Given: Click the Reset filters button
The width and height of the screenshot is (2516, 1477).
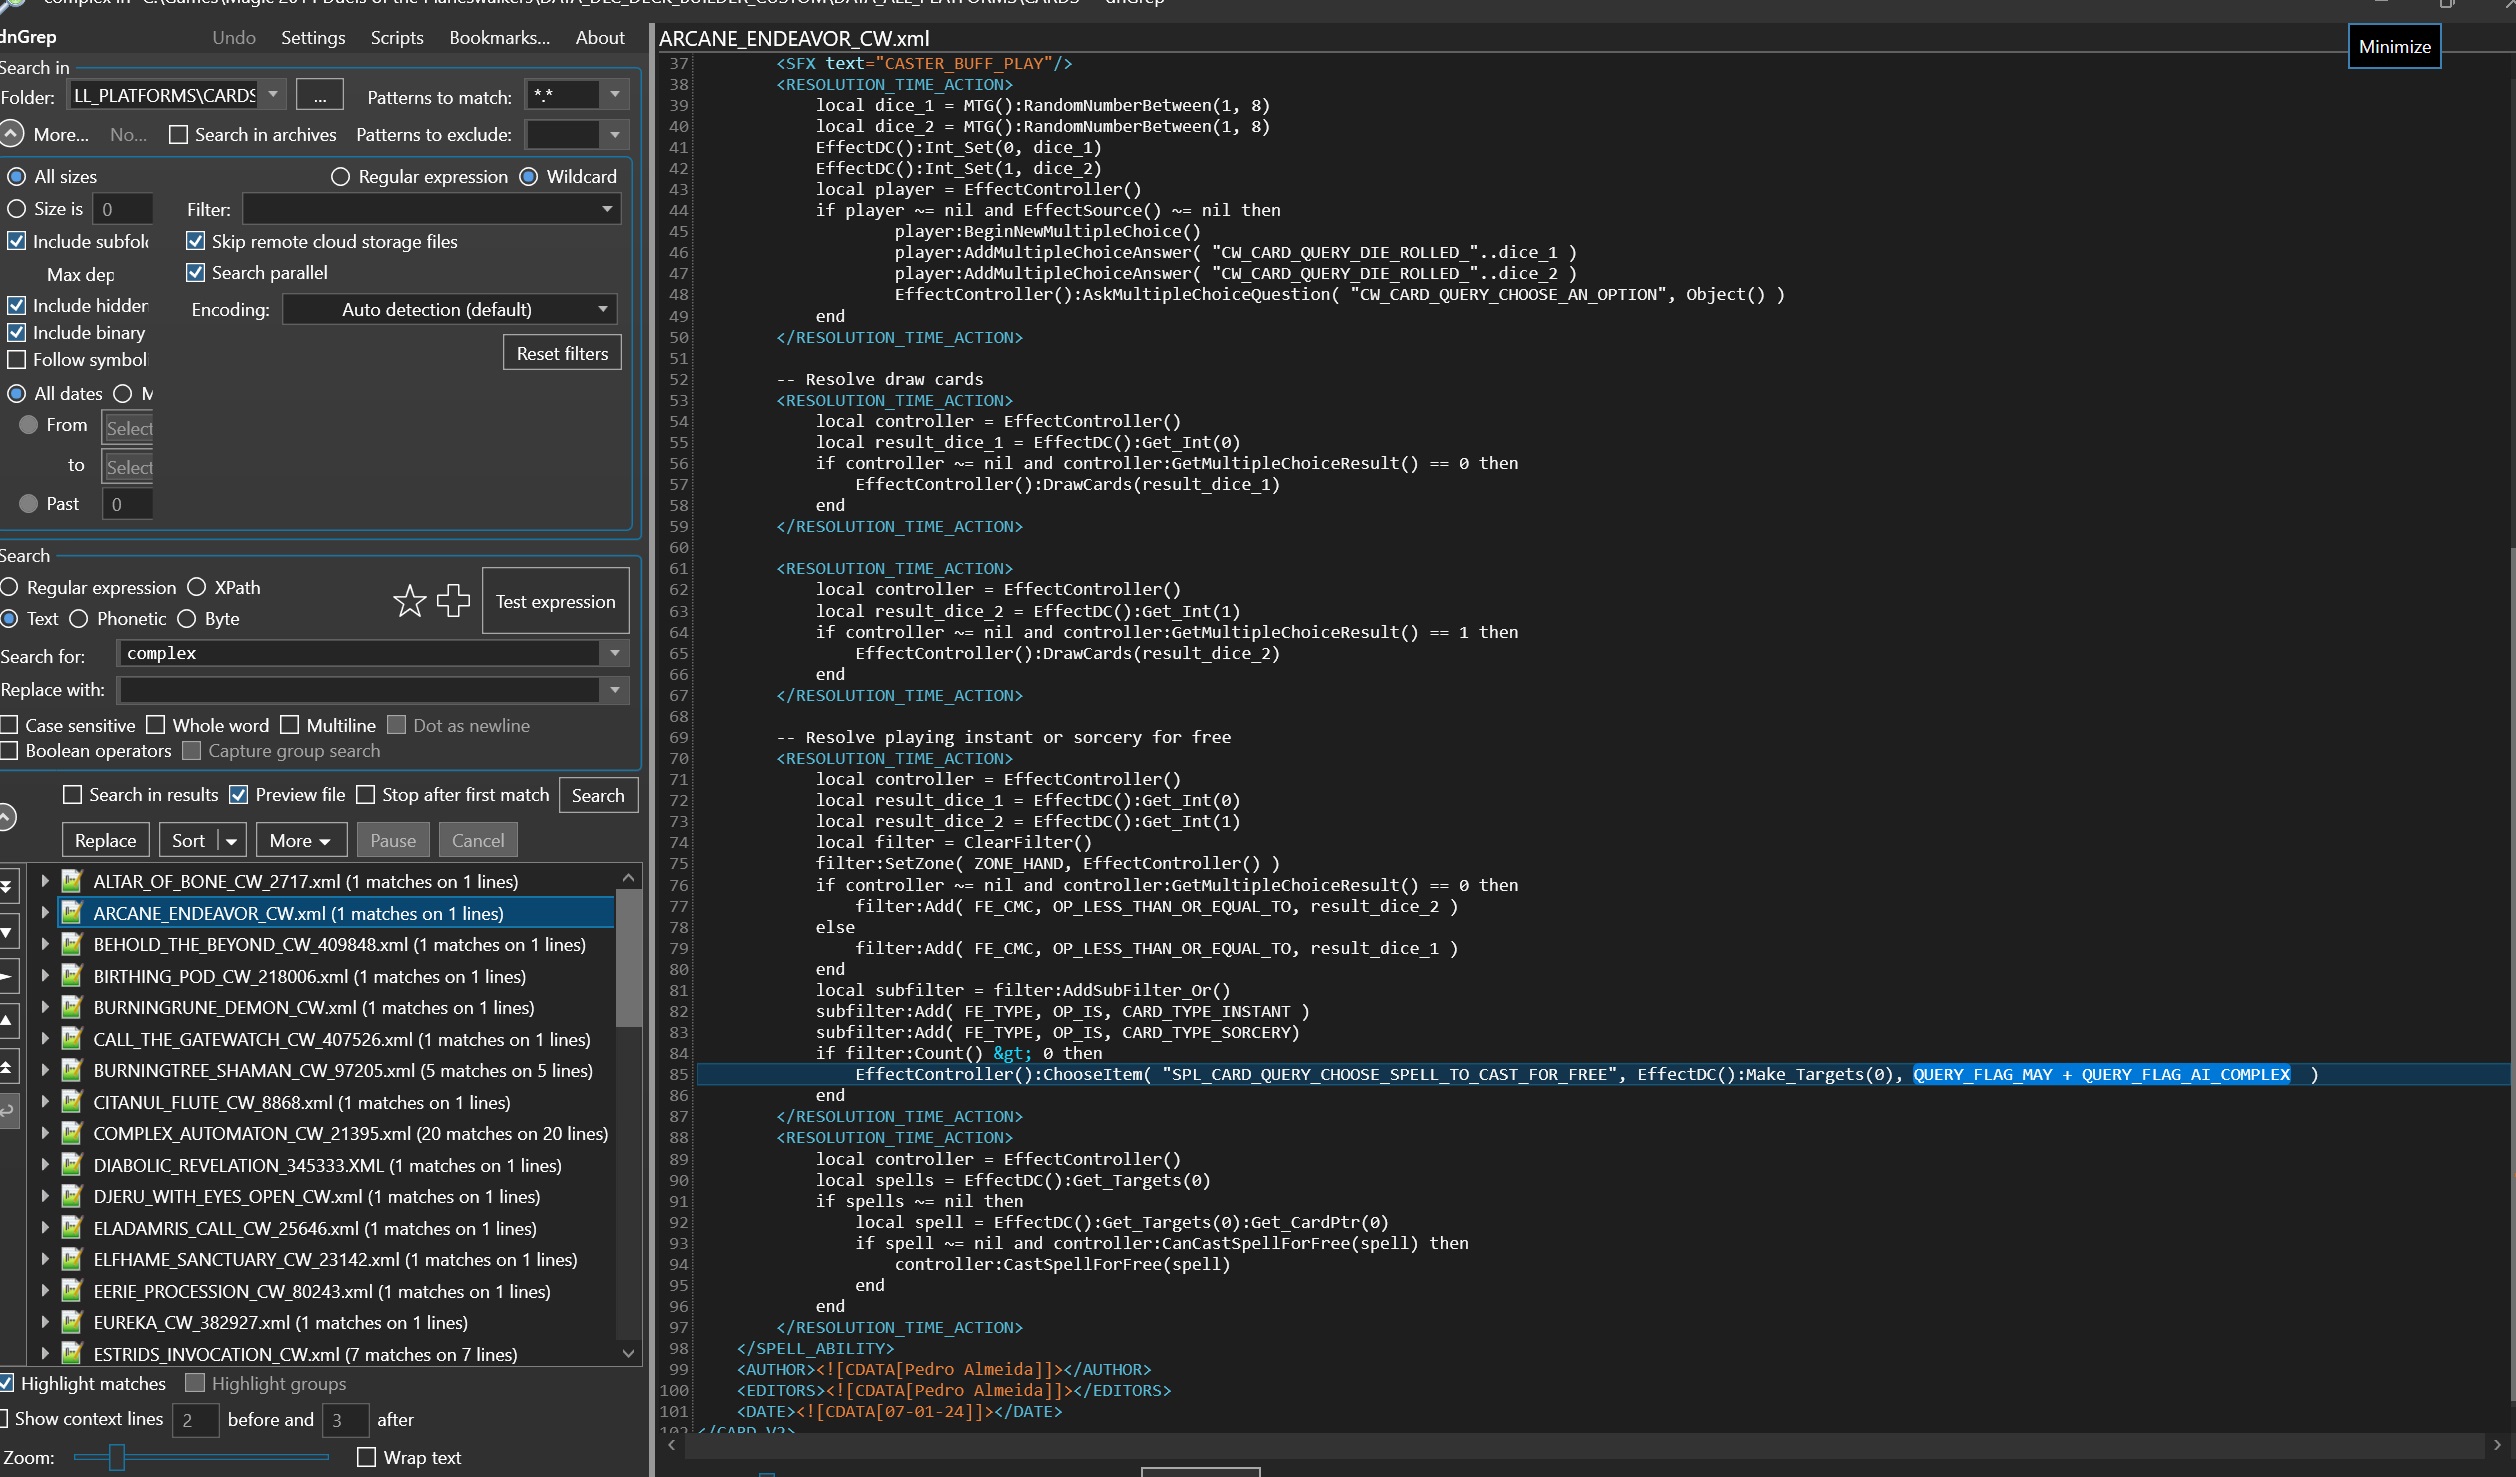Looking at the screenshot, I should pos(562,353).
